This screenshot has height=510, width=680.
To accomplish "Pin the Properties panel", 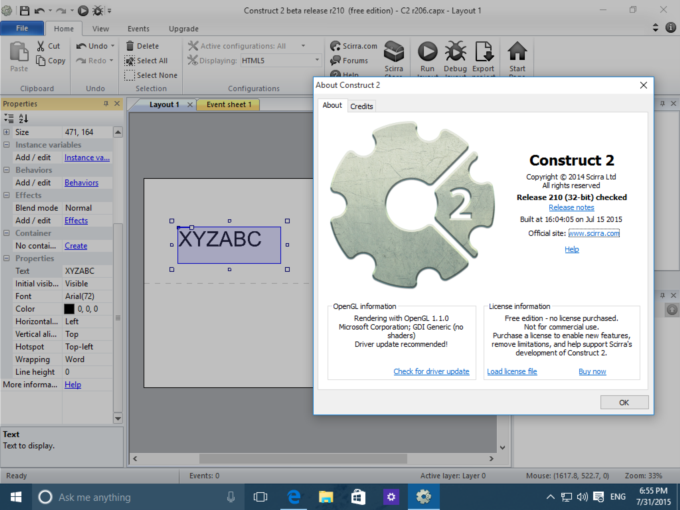I will [x=106, y=104].
